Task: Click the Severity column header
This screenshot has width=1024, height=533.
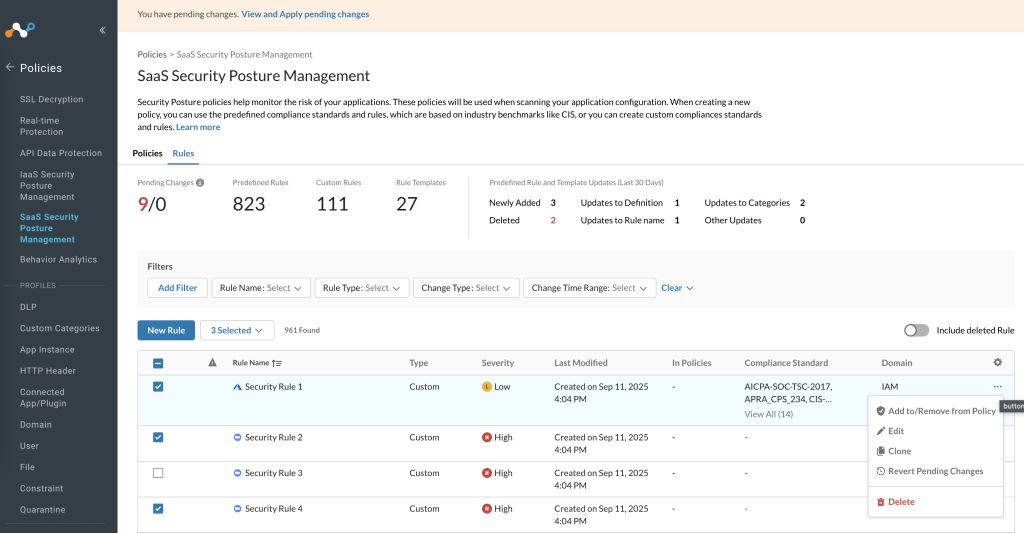Action: [498, 363]
